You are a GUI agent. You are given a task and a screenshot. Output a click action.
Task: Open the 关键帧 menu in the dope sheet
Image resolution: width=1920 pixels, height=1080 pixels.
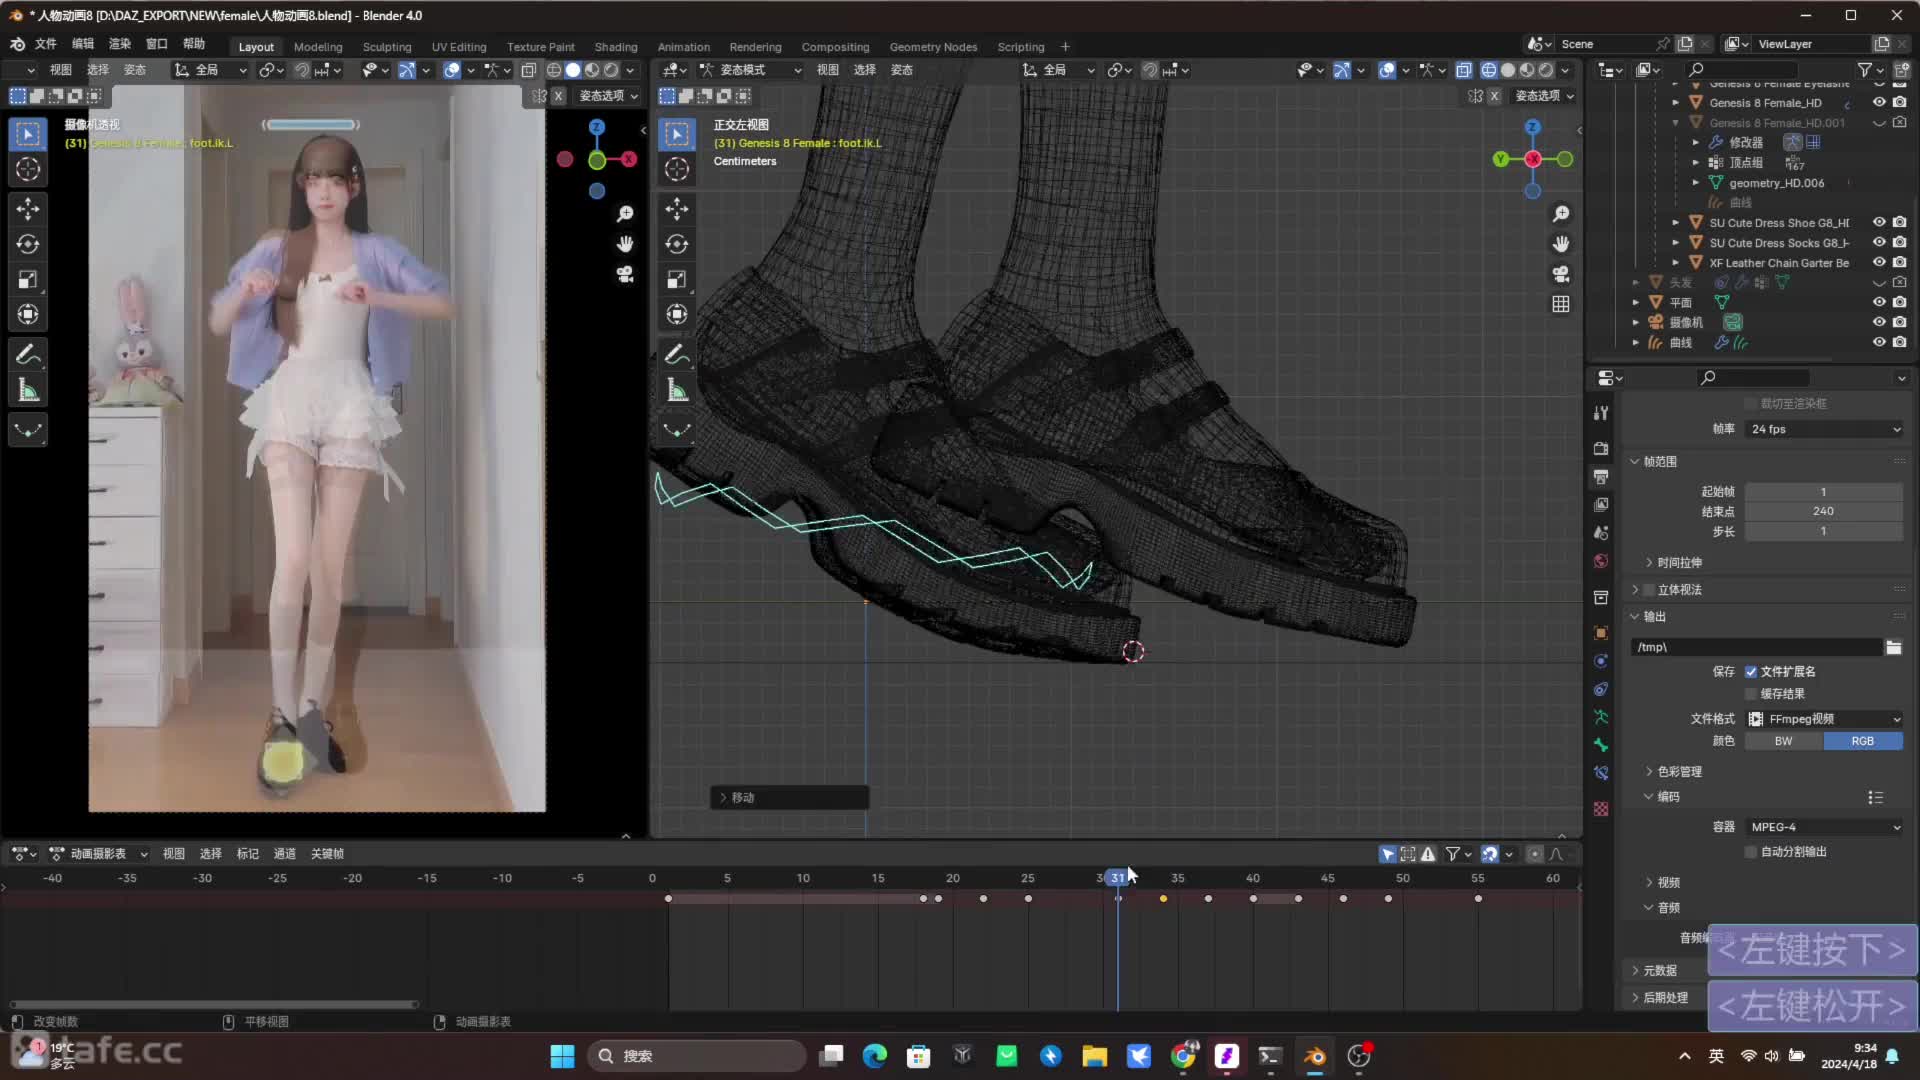(327, 854)
